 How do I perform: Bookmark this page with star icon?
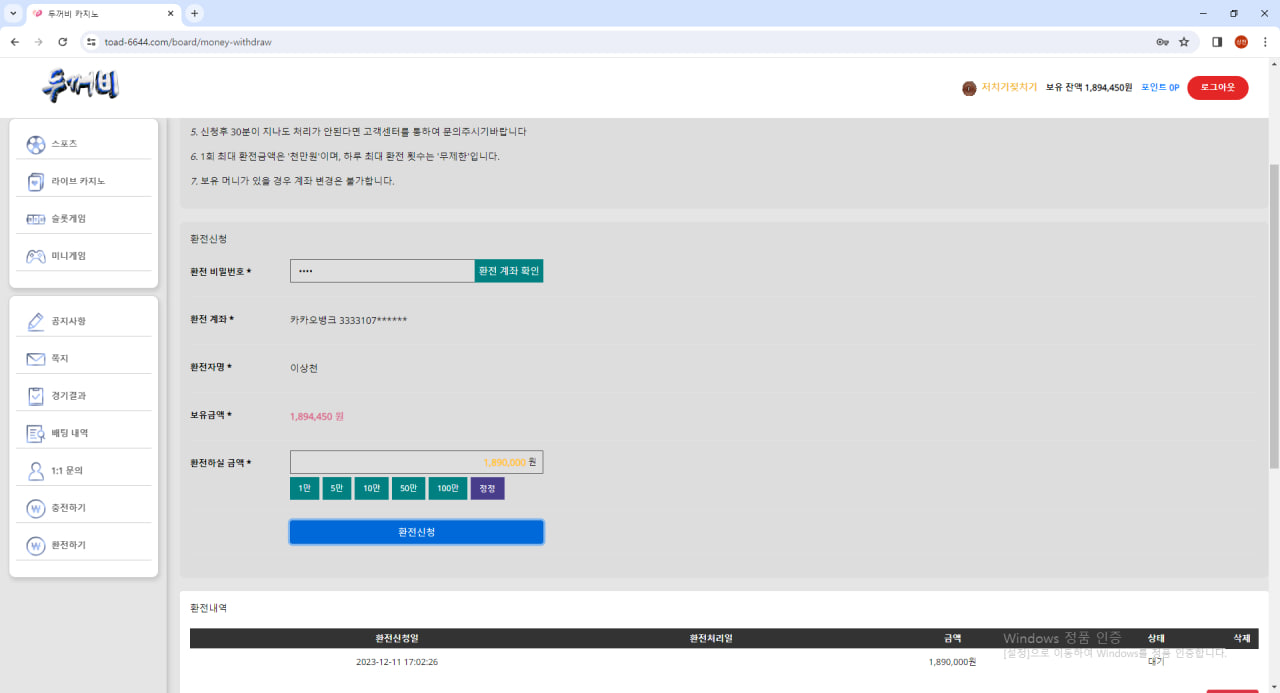1184,42
